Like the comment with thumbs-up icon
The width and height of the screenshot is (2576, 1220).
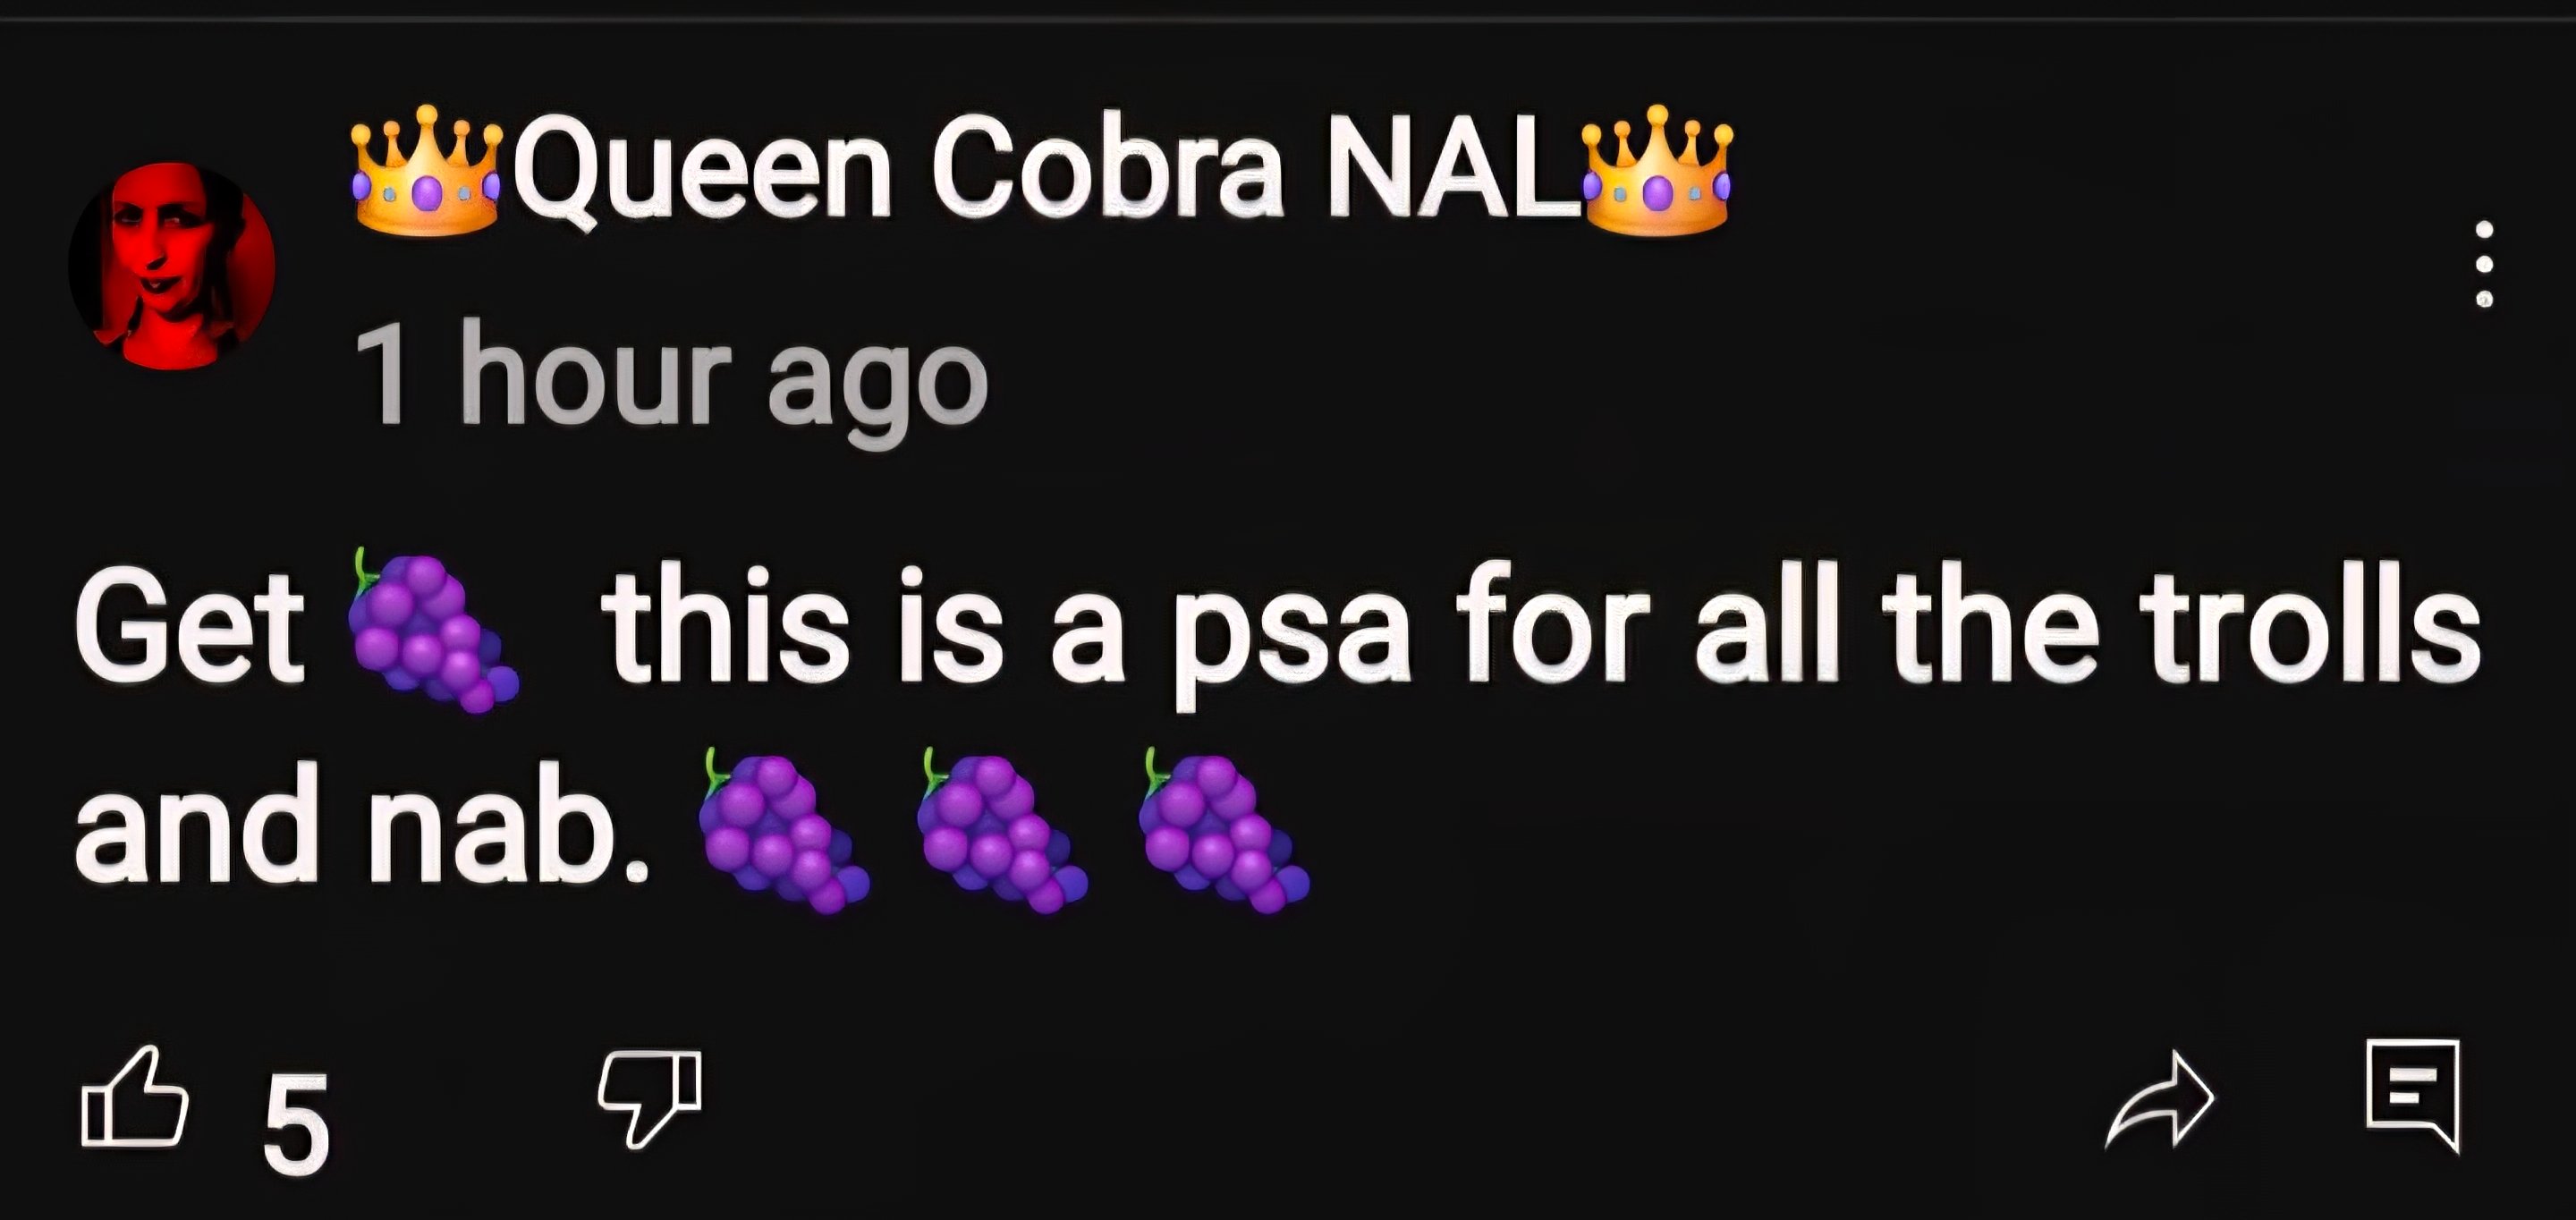pyautogui.click(x=134, y=1097)
